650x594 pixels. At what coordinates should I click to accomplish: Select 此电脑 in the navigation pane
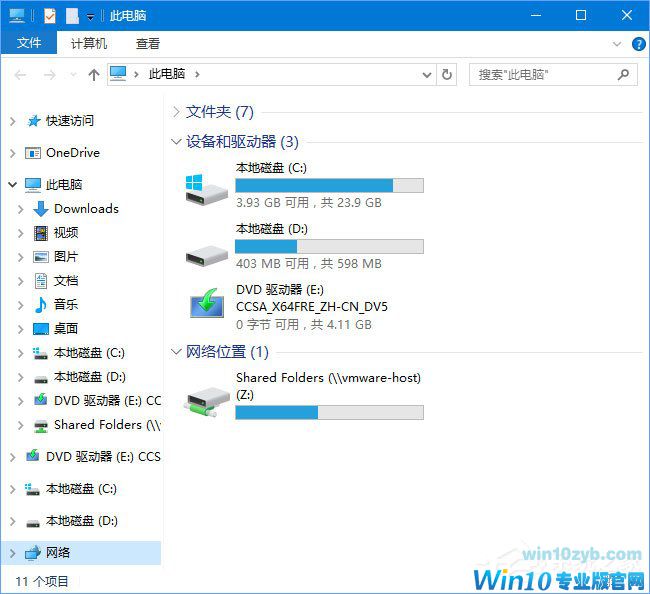[x=64, y=184]
